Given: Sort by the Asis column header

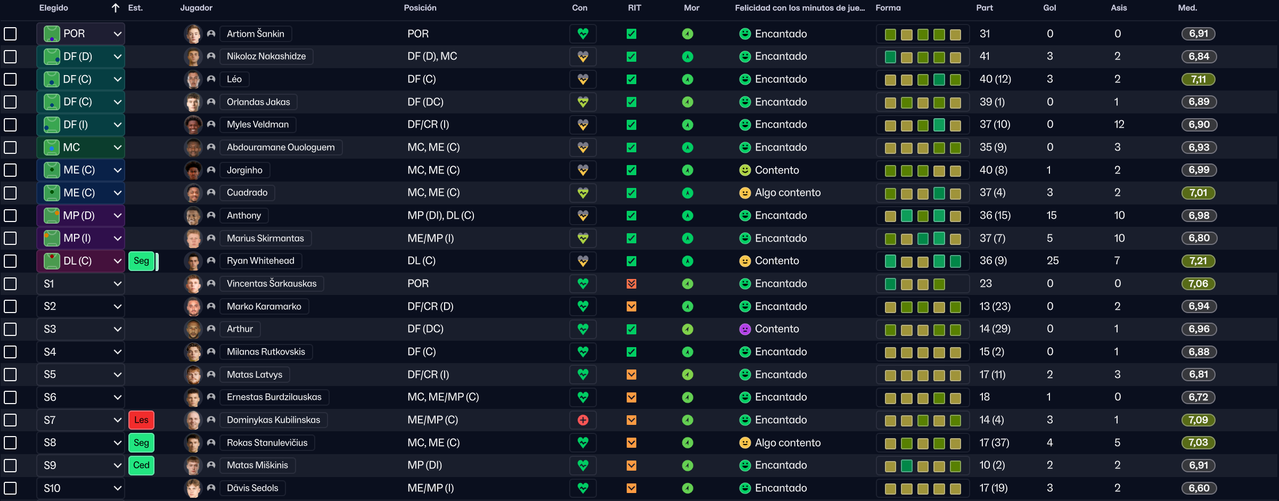Looking at the screenshot, I should [1120, 8].
